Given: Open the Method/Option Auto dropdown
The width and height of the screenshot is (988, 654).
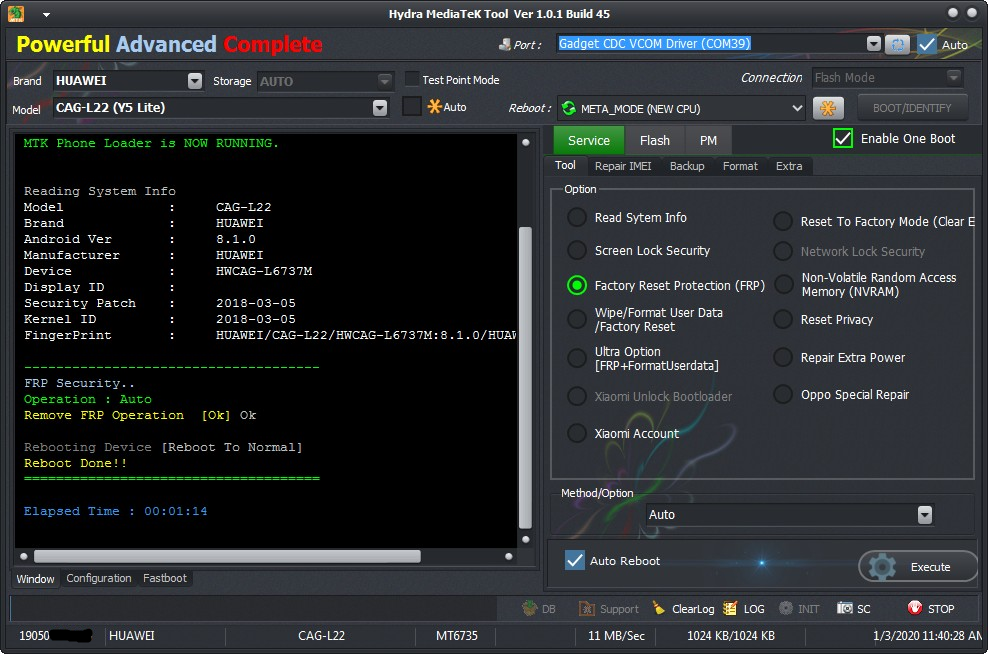Looking at the screenshot, I should click(x=924, y=515).
